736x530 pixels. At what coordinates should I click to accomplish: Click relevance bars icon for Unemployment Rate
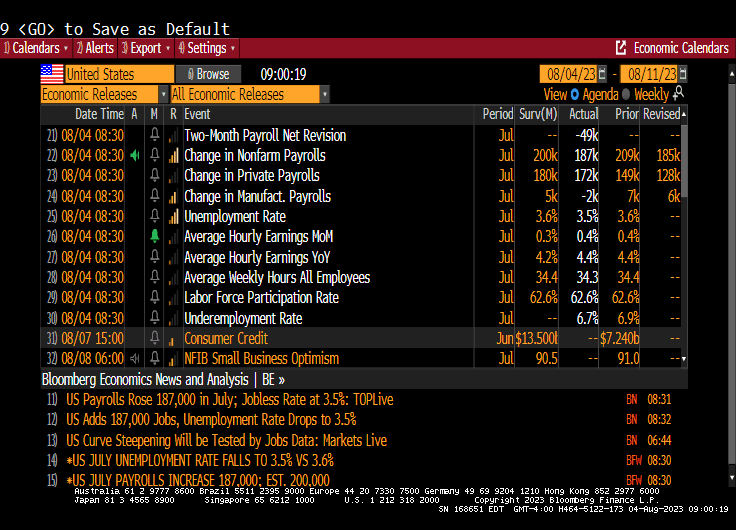tap(173, 217)
